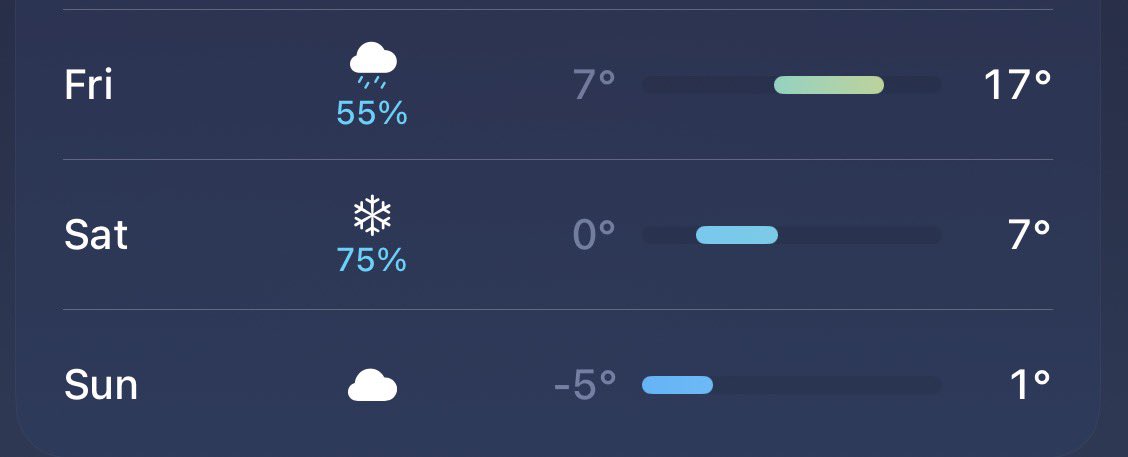Image resolution: width=1128 pixels, height=457 pixels.
Task: Click Friday's green temperature range bar
Action: (x=829, y=85)
